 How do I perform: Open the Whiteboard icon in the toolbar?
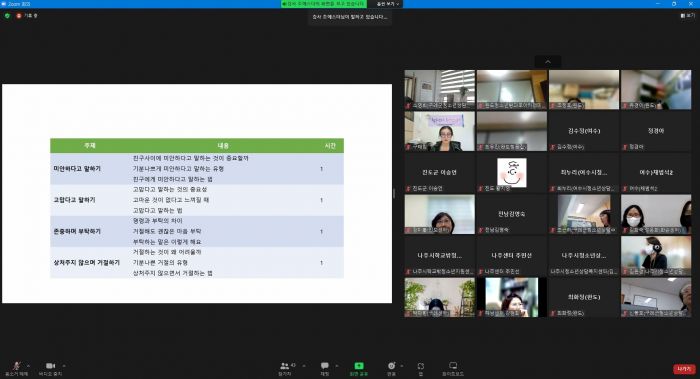453,368
